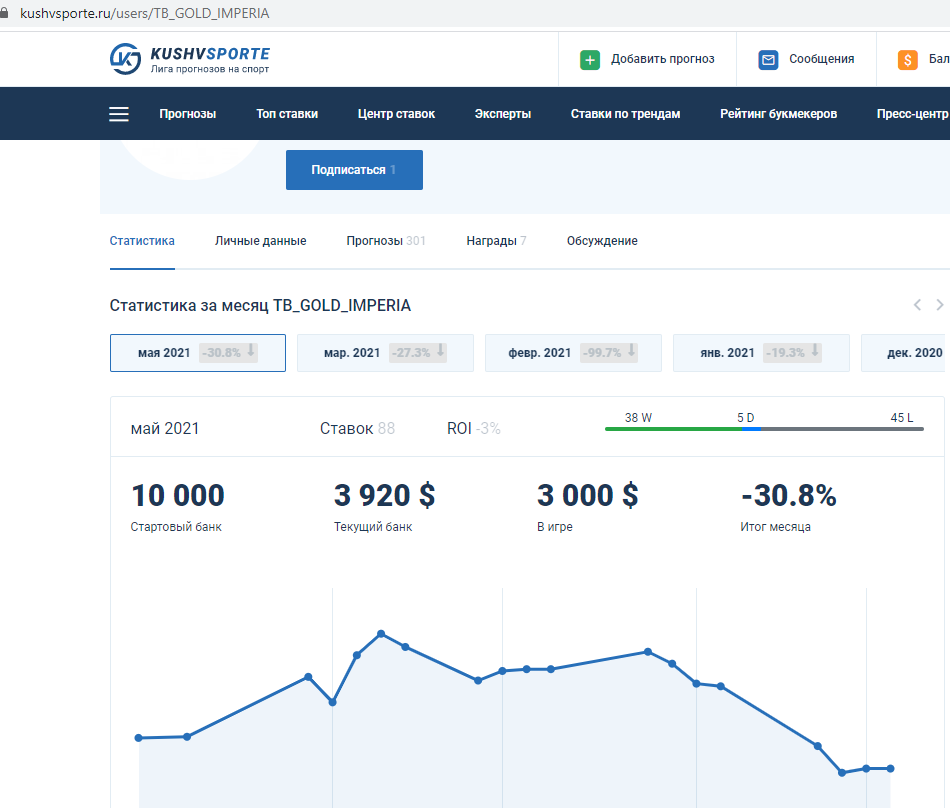Click the browser address bar lock icon
950x808 pixels.
8,14
